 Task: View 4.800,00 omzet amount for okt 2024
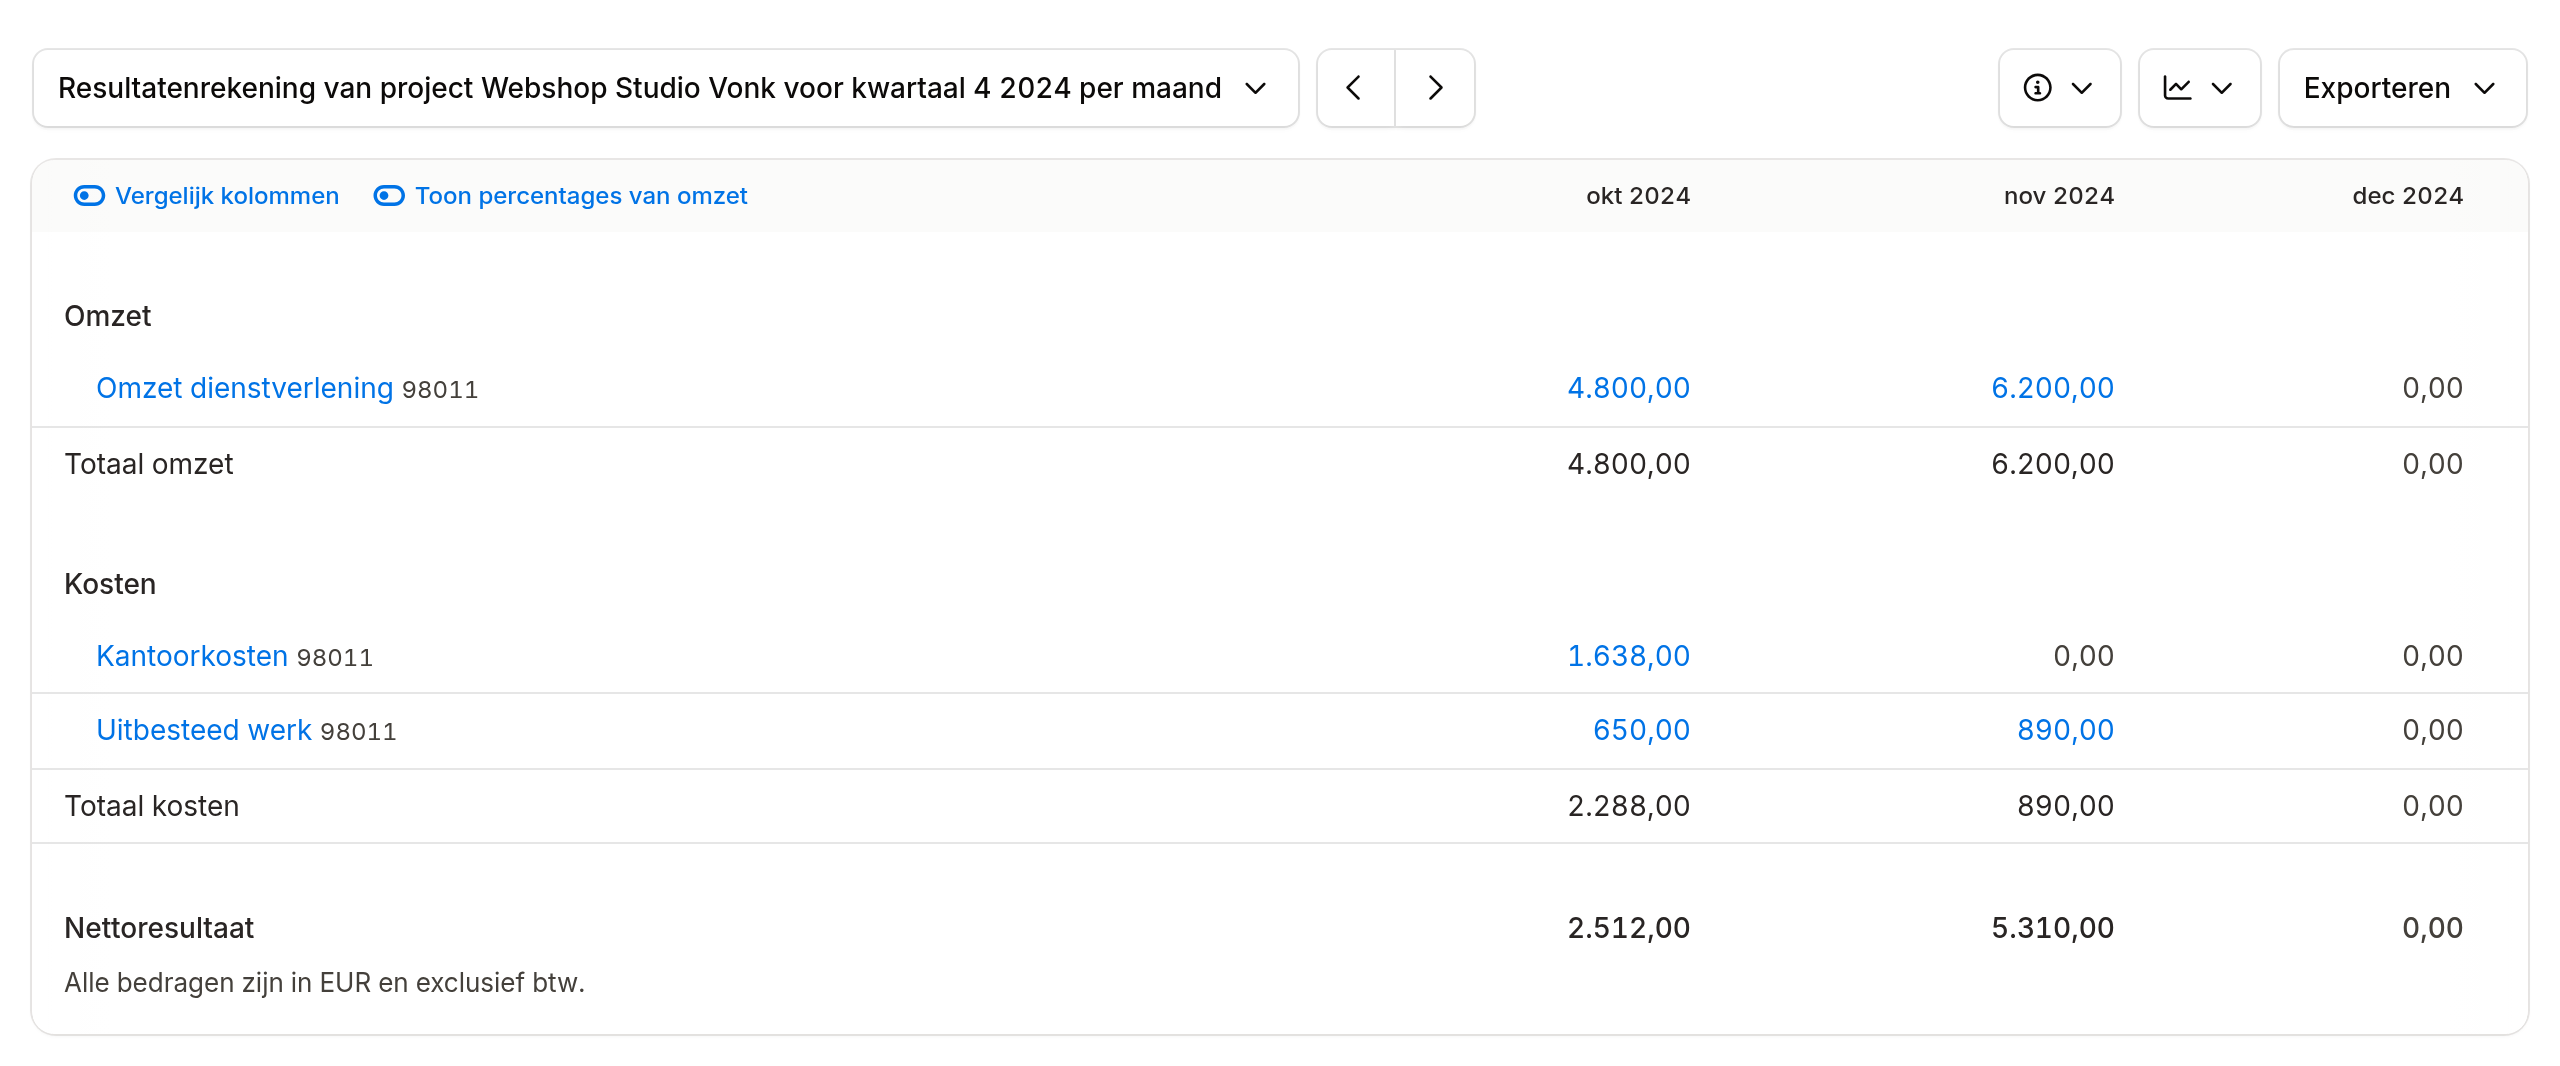1628,388
